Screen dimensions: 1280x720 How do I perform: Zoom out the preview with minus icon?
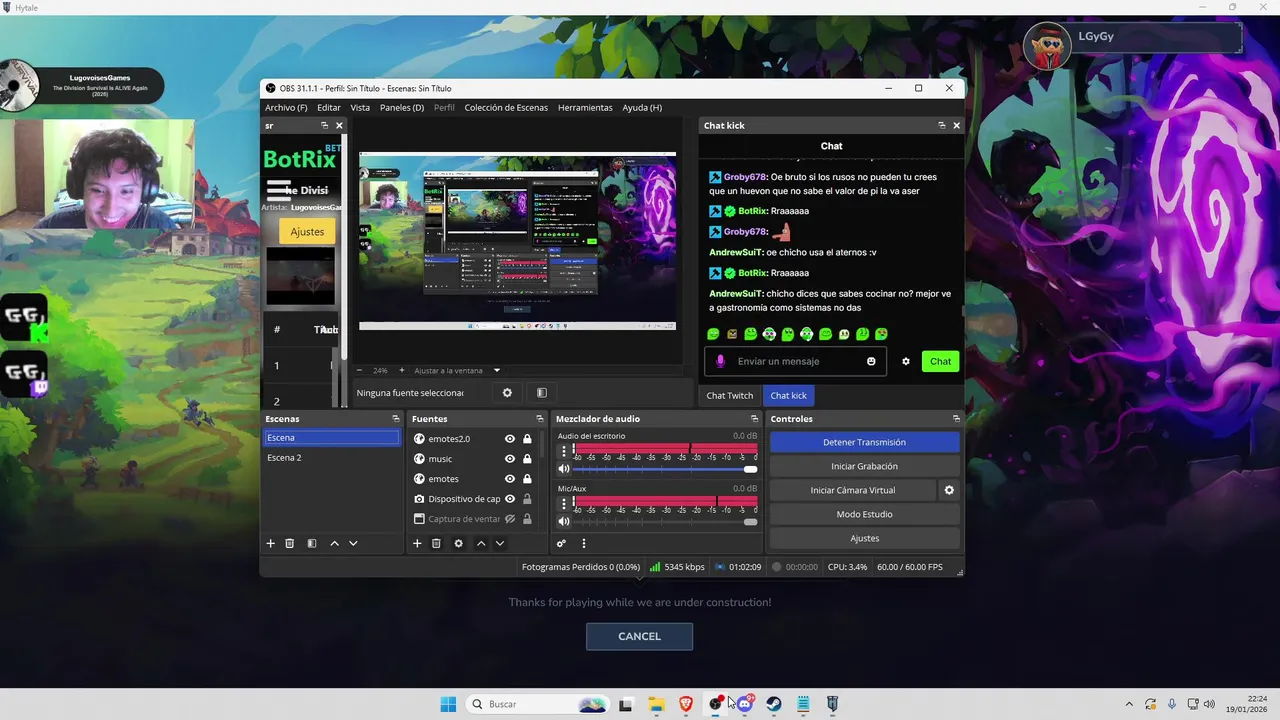point(360,370)
